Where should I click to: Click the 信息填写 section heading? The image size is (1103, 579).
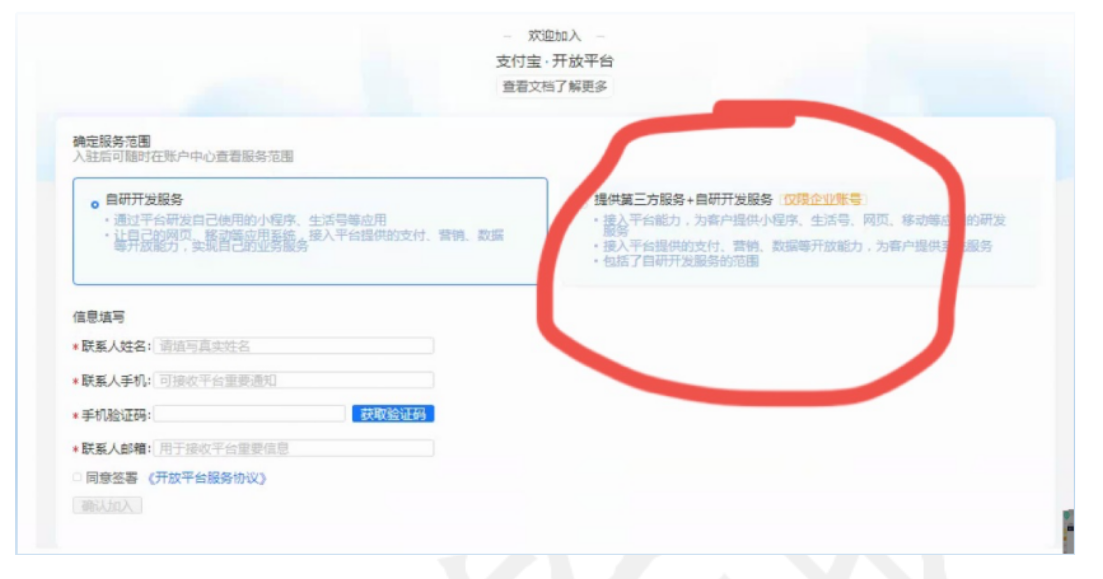[x=98, y=317]
